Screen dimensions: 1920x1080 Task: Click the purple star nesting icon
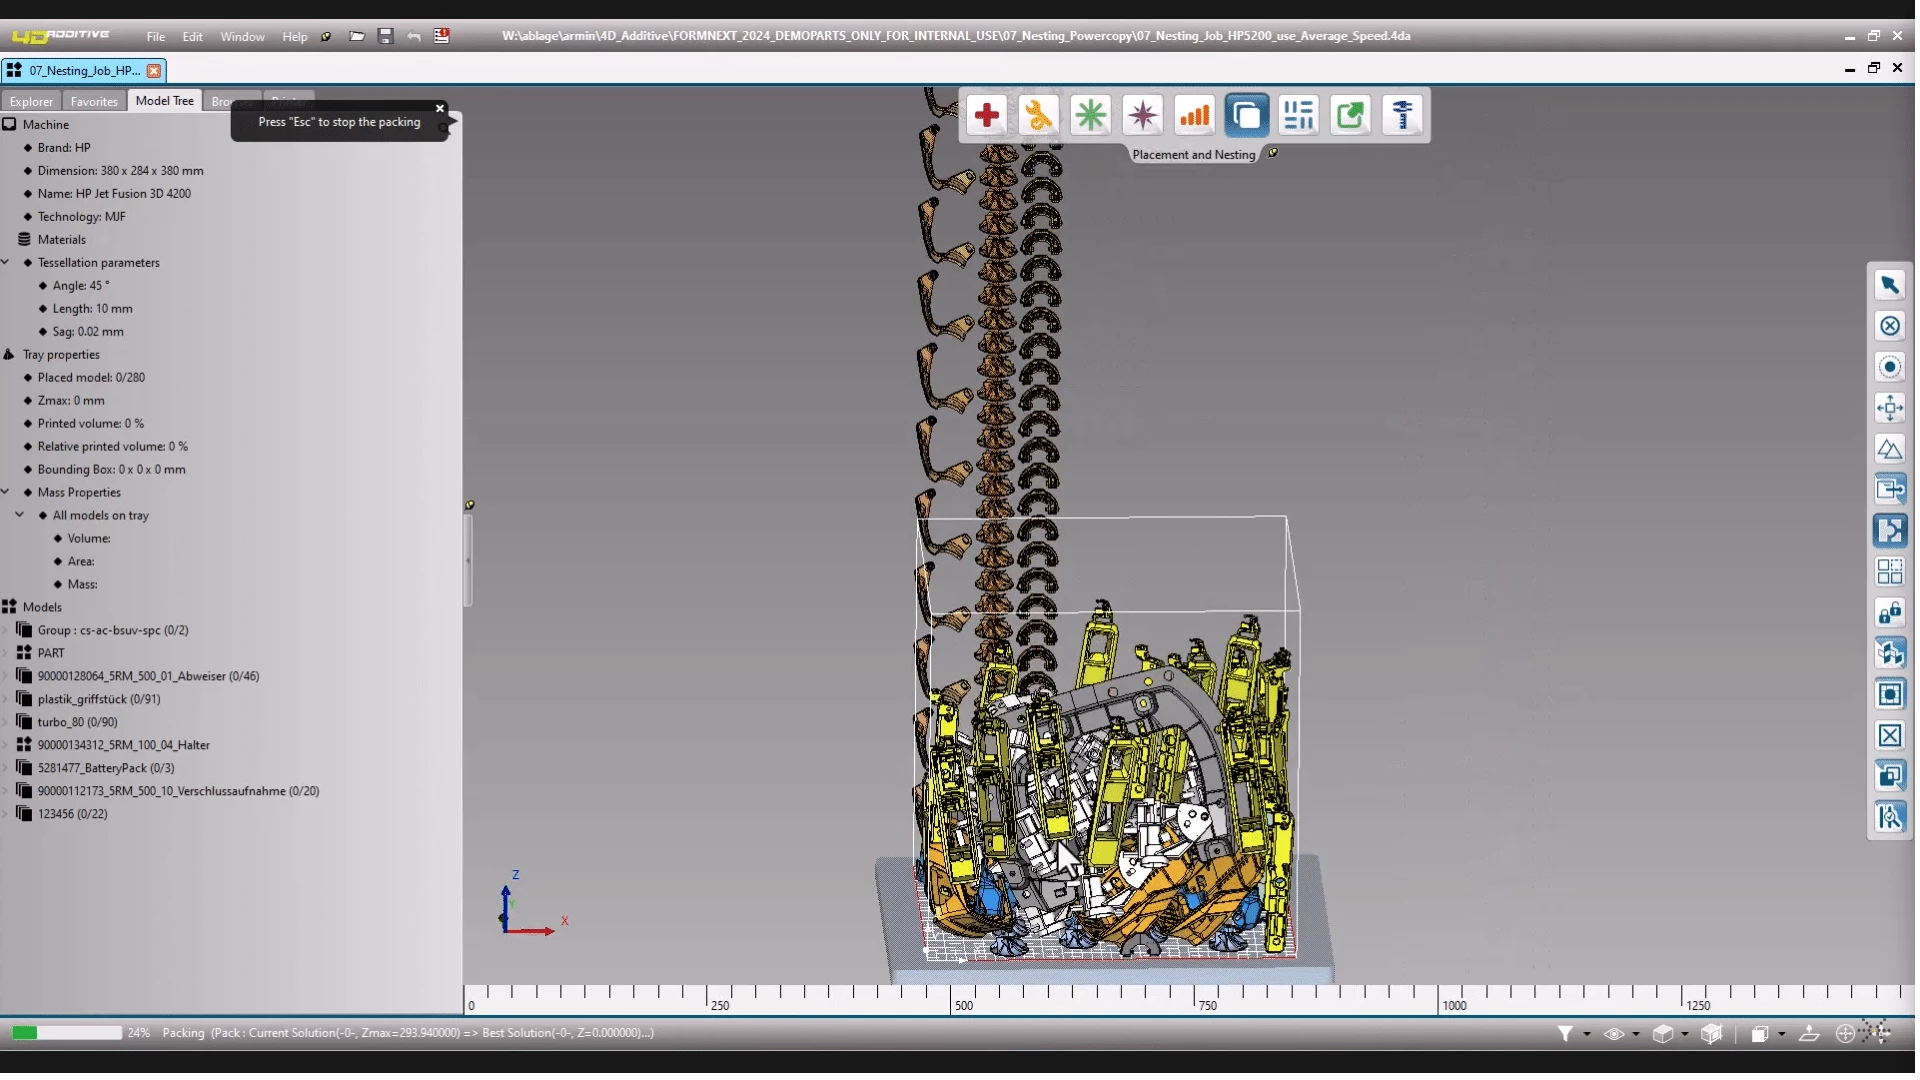point(1142,115)
